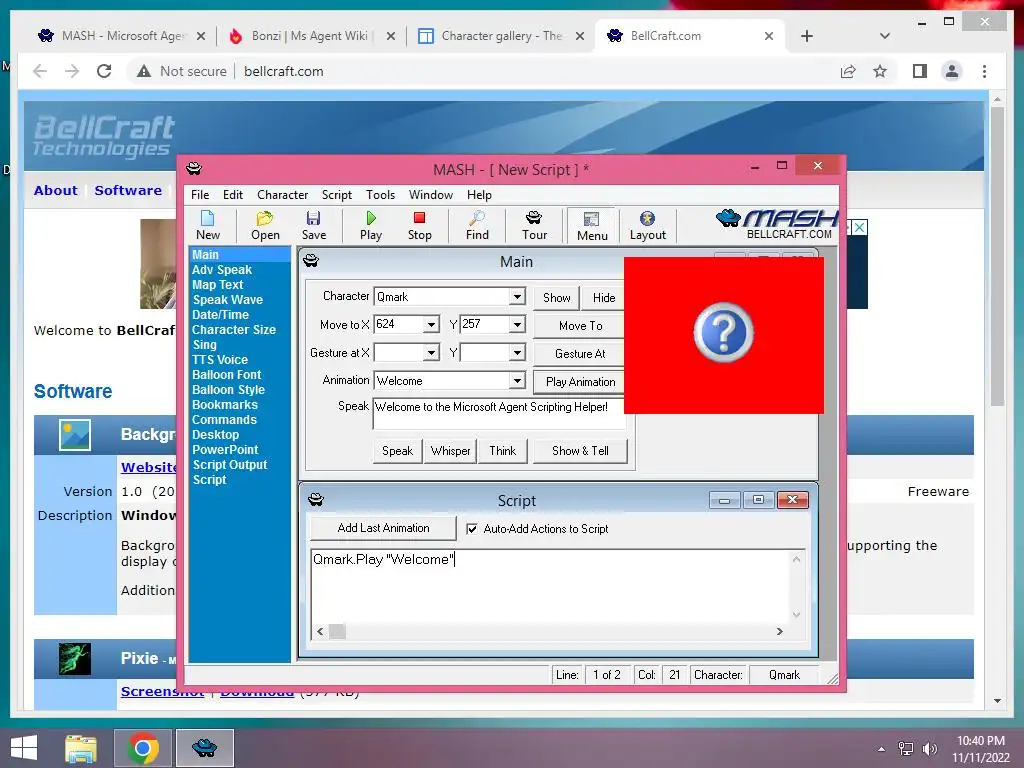Open the Edit menu in MASH
Image resolution: width=1024 pixels, height=768 pixels.
click(x=232, y=195)
